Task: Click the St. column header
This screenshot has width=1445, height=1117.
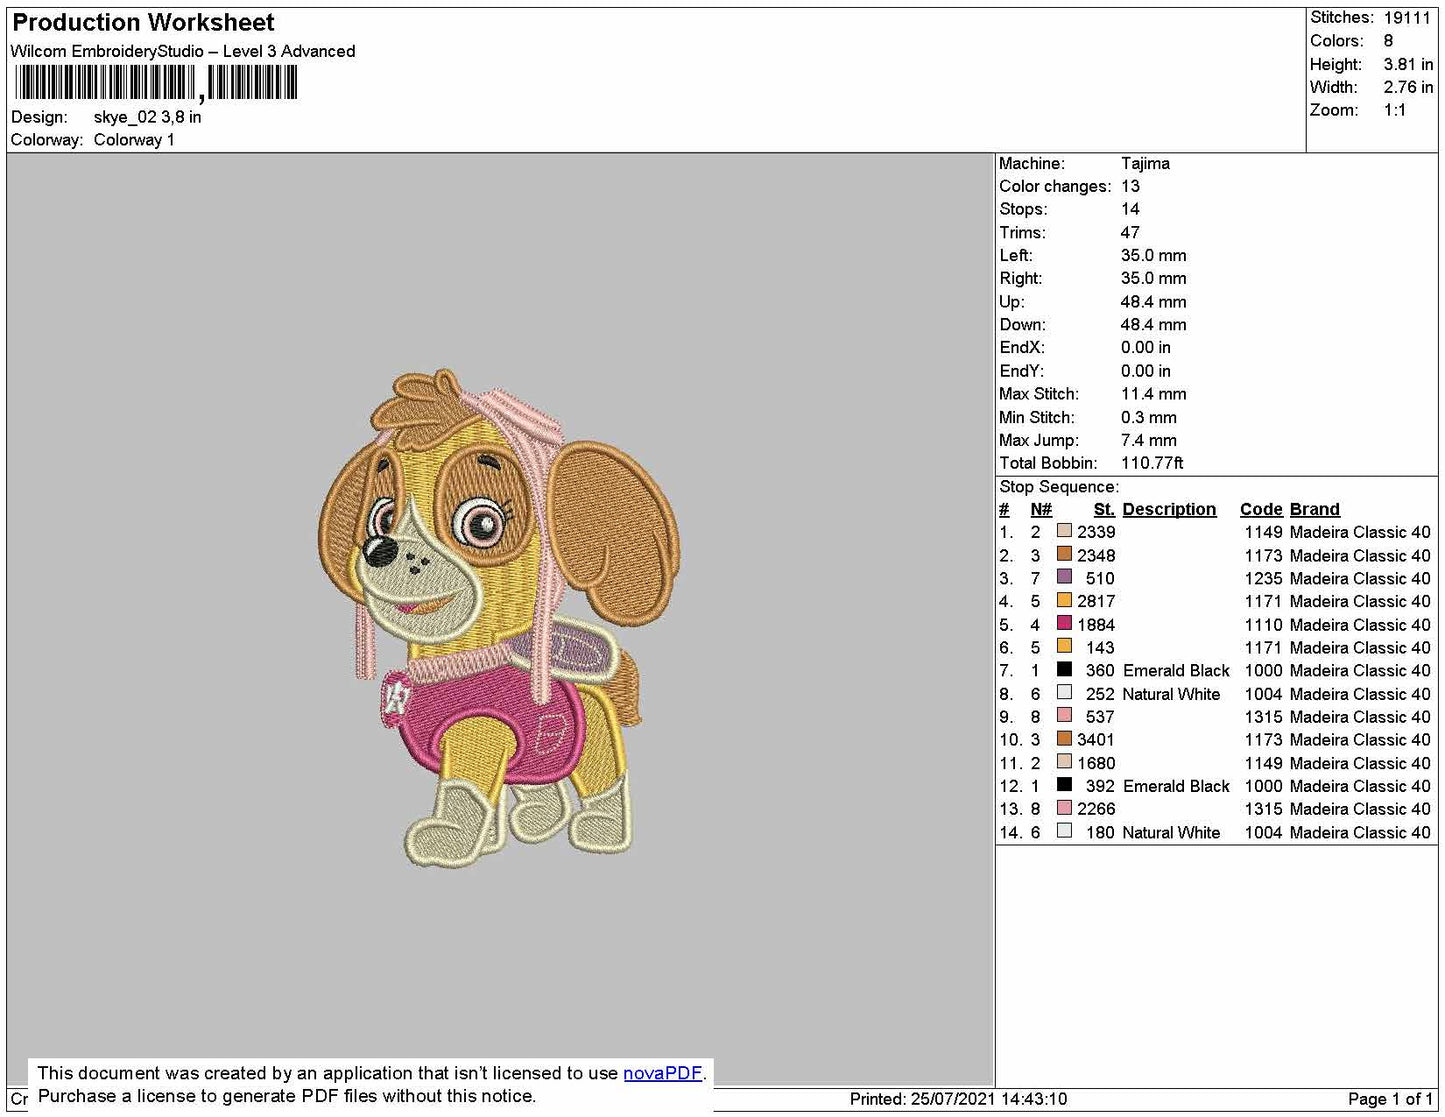Action: coord(1104,509)
